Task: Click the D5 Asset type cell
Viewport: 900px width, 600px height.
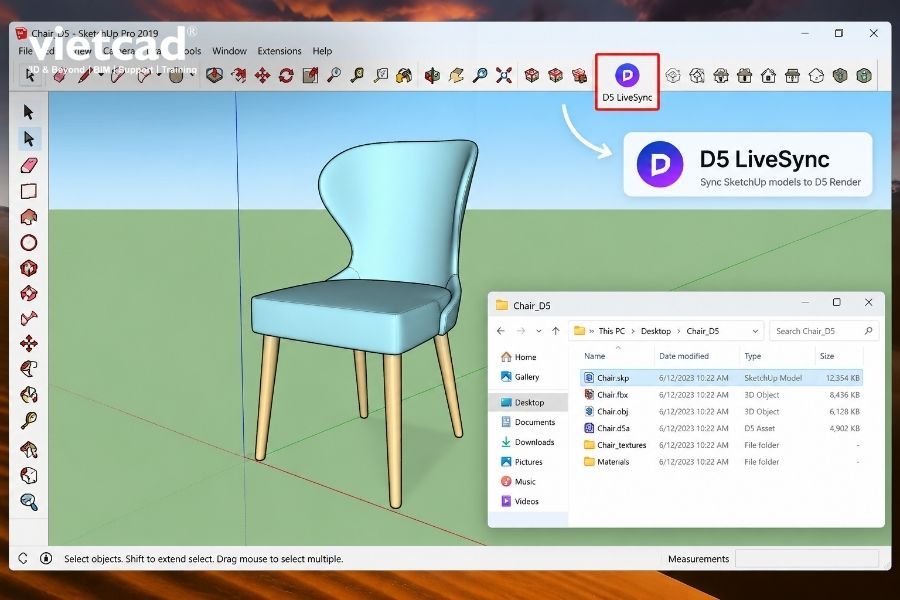Action: (x=759, y=428)
